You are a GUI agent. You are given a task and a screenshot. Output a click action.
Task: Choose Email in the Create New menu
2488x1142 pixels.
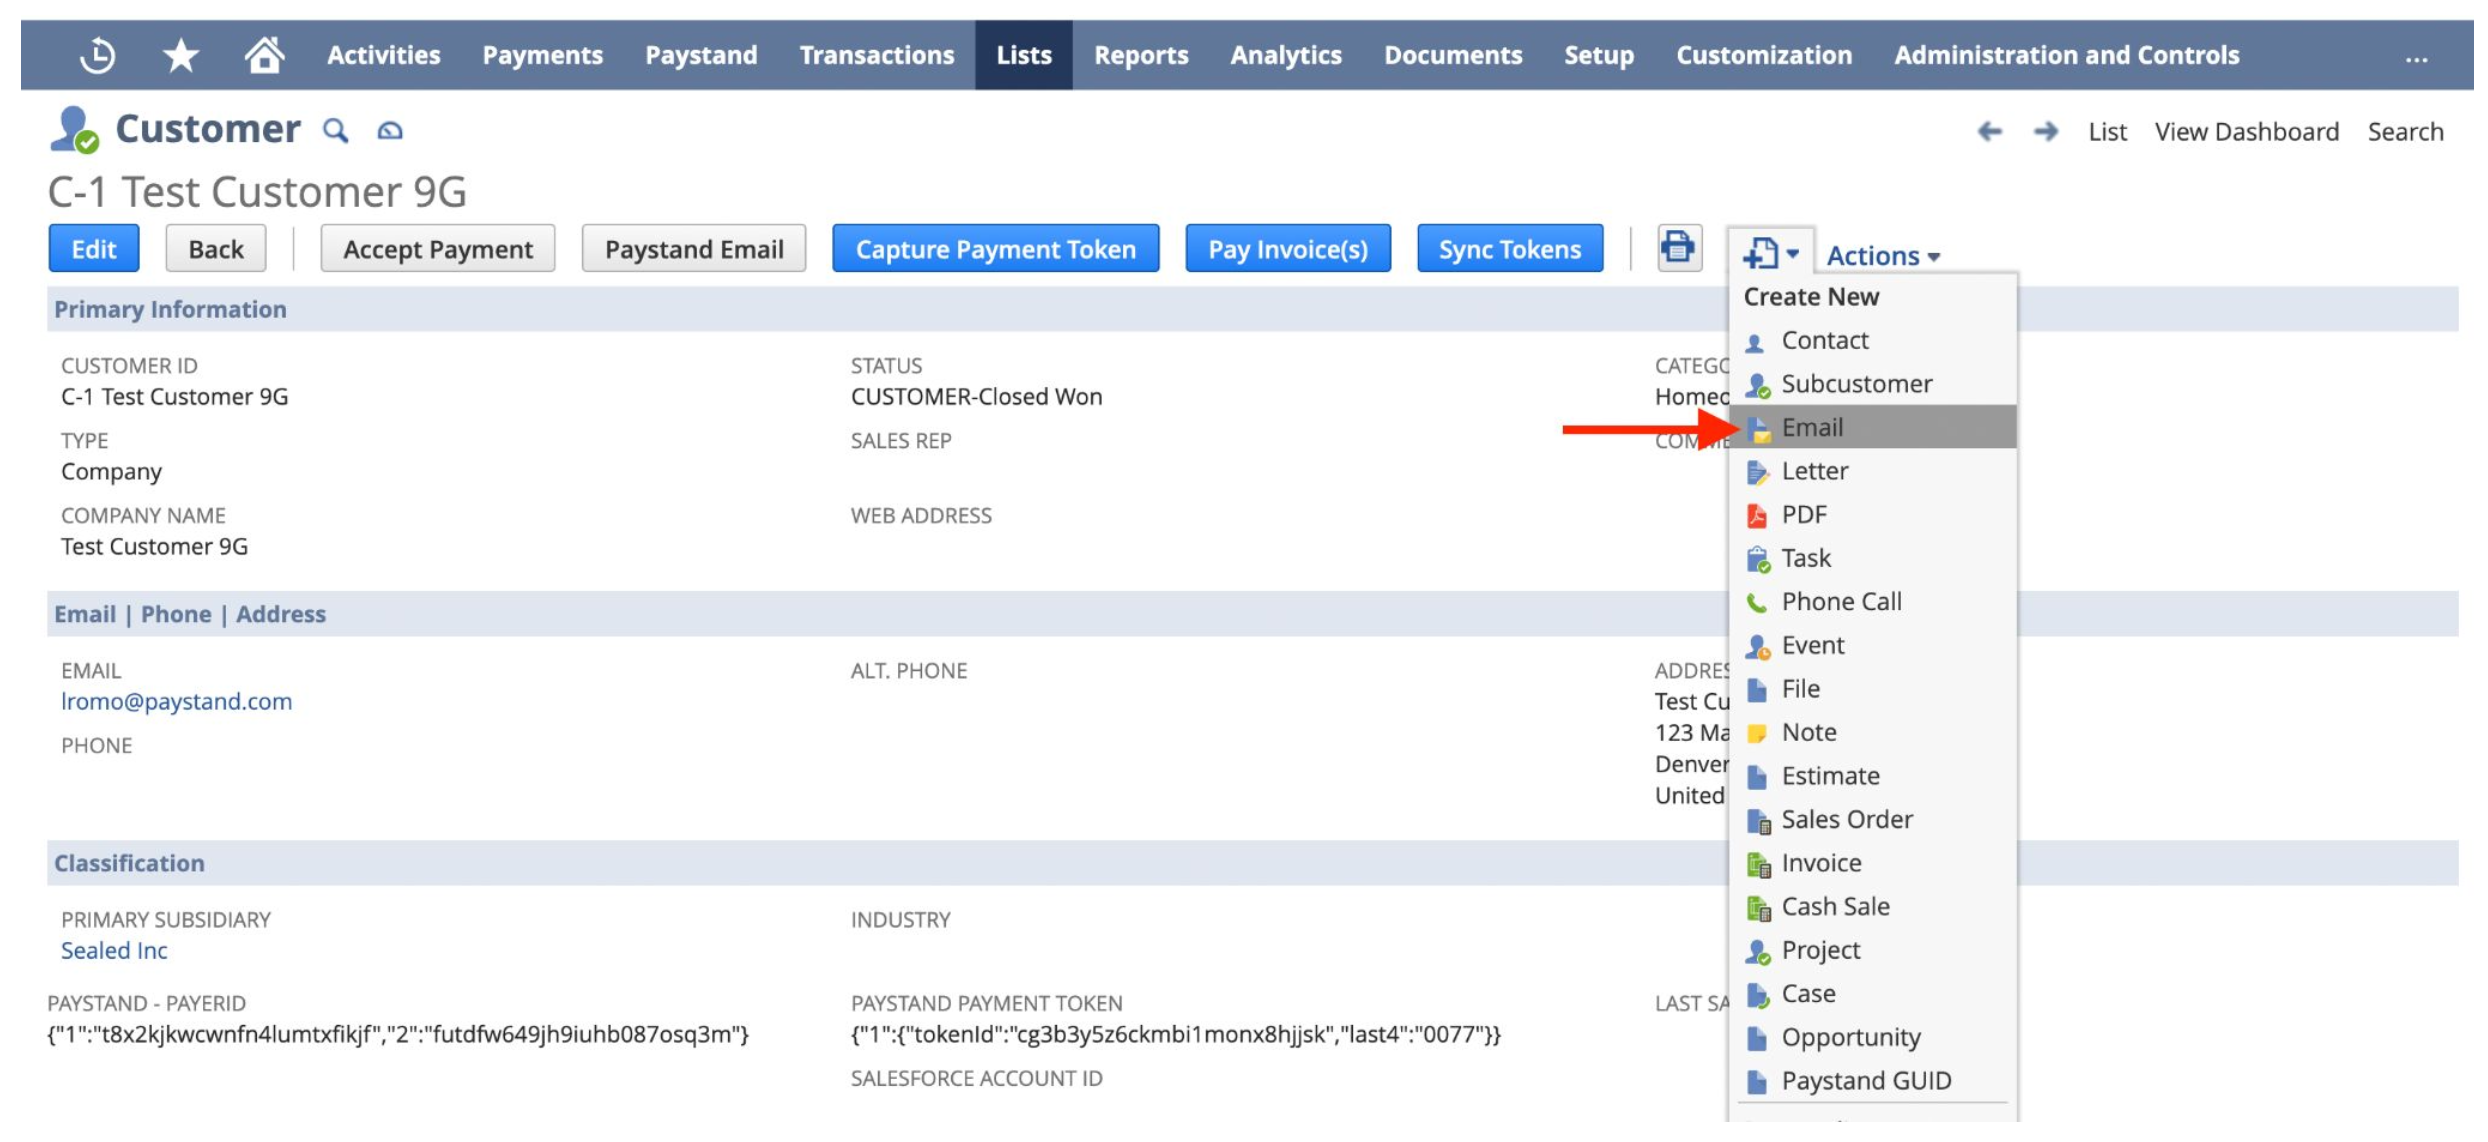tap(1872, 427)
